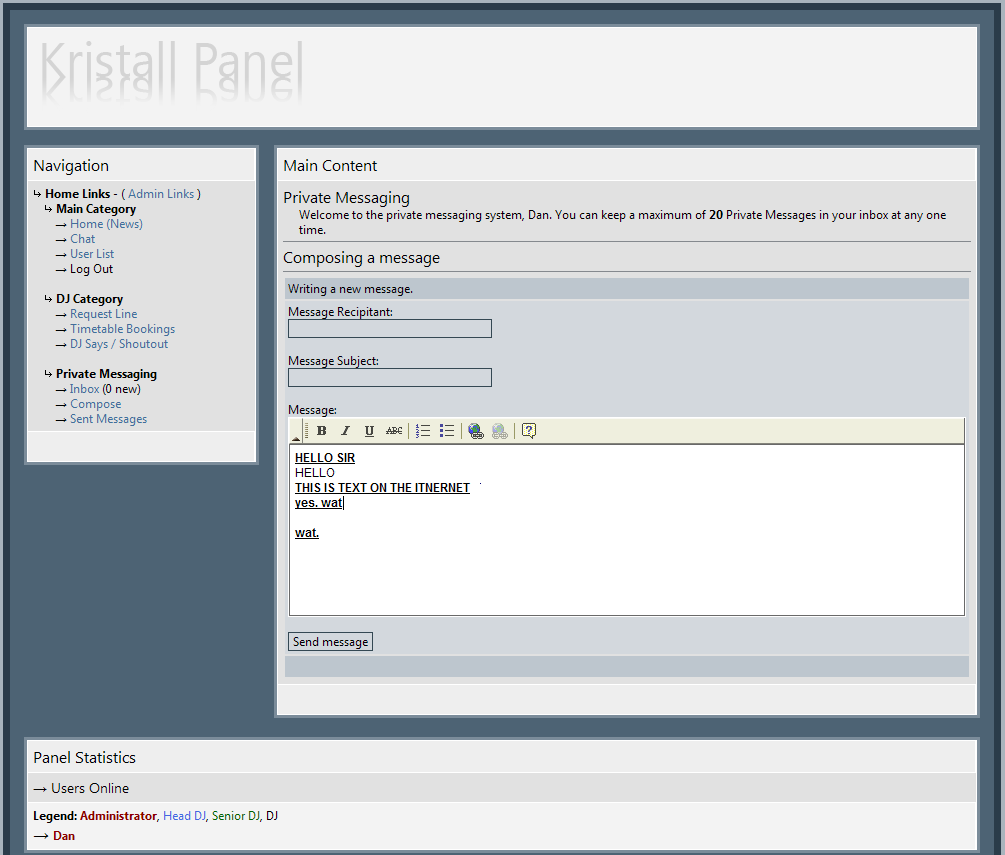The image size is (1005, 855).
Task: Go to the Home (News) page
Action: (x=106, y=224)
